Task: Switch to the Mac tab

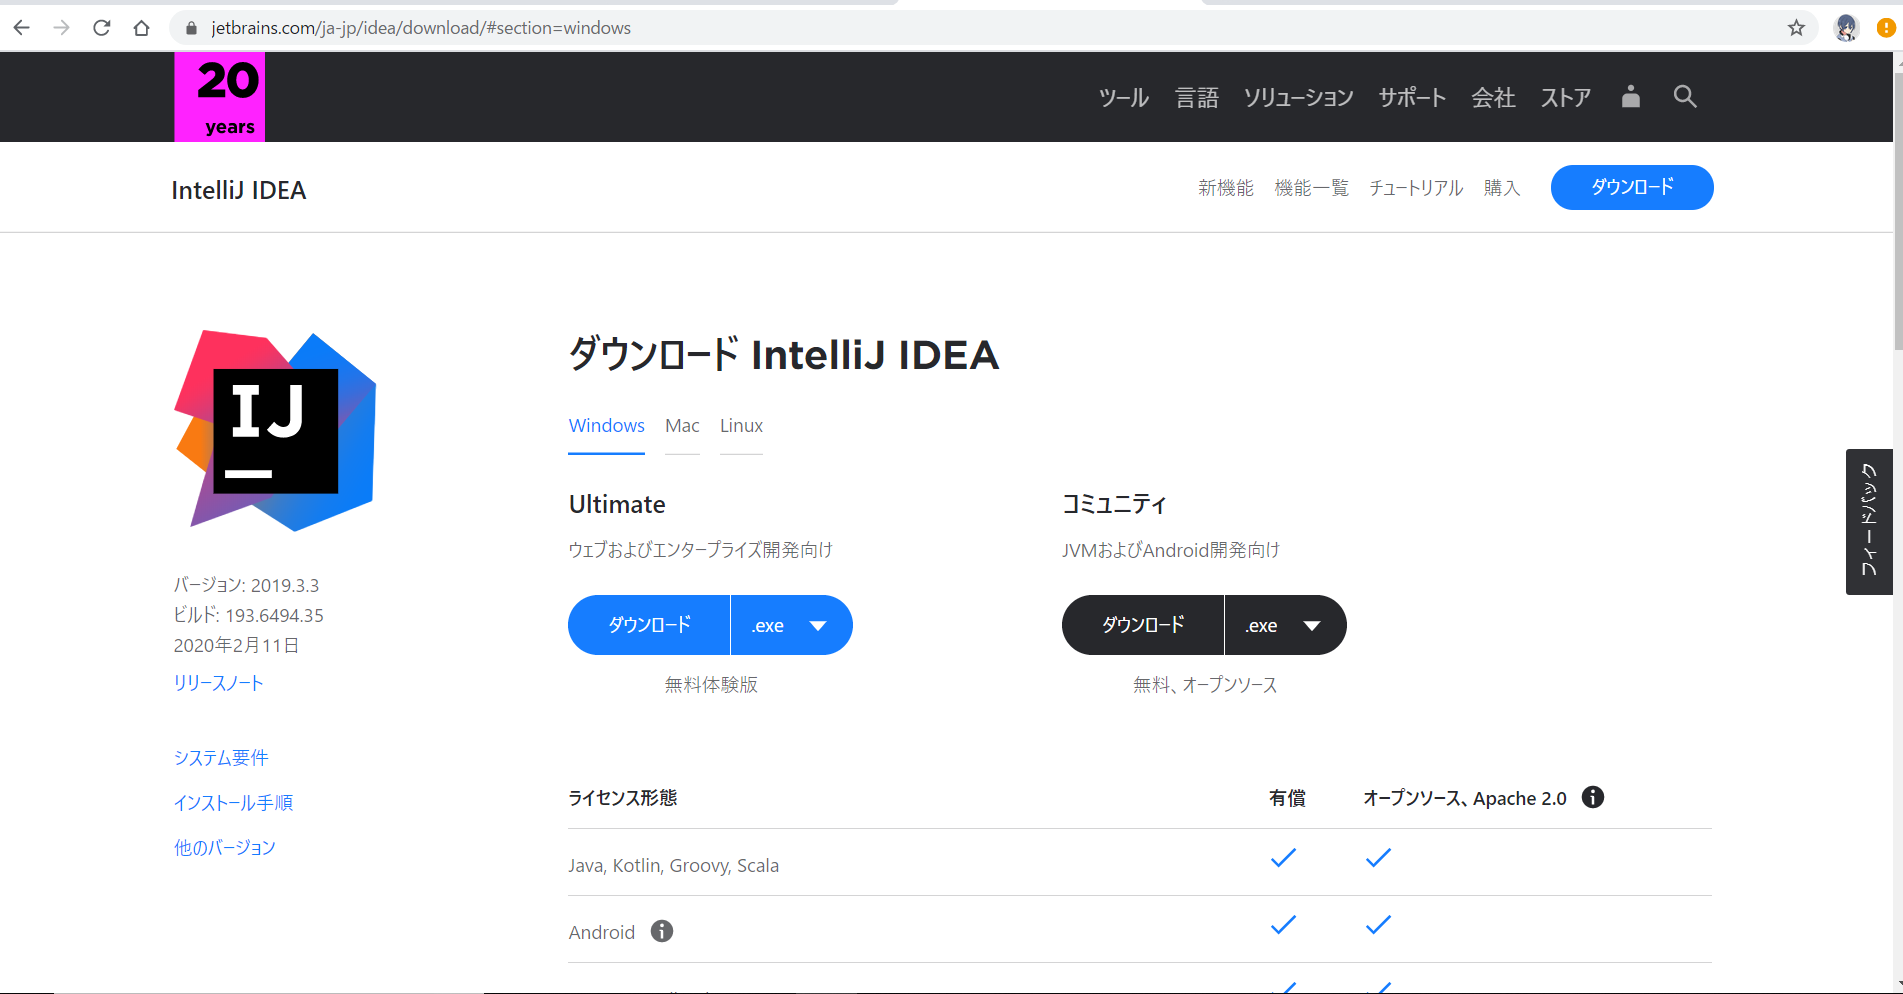Action: tap(682, 426)
